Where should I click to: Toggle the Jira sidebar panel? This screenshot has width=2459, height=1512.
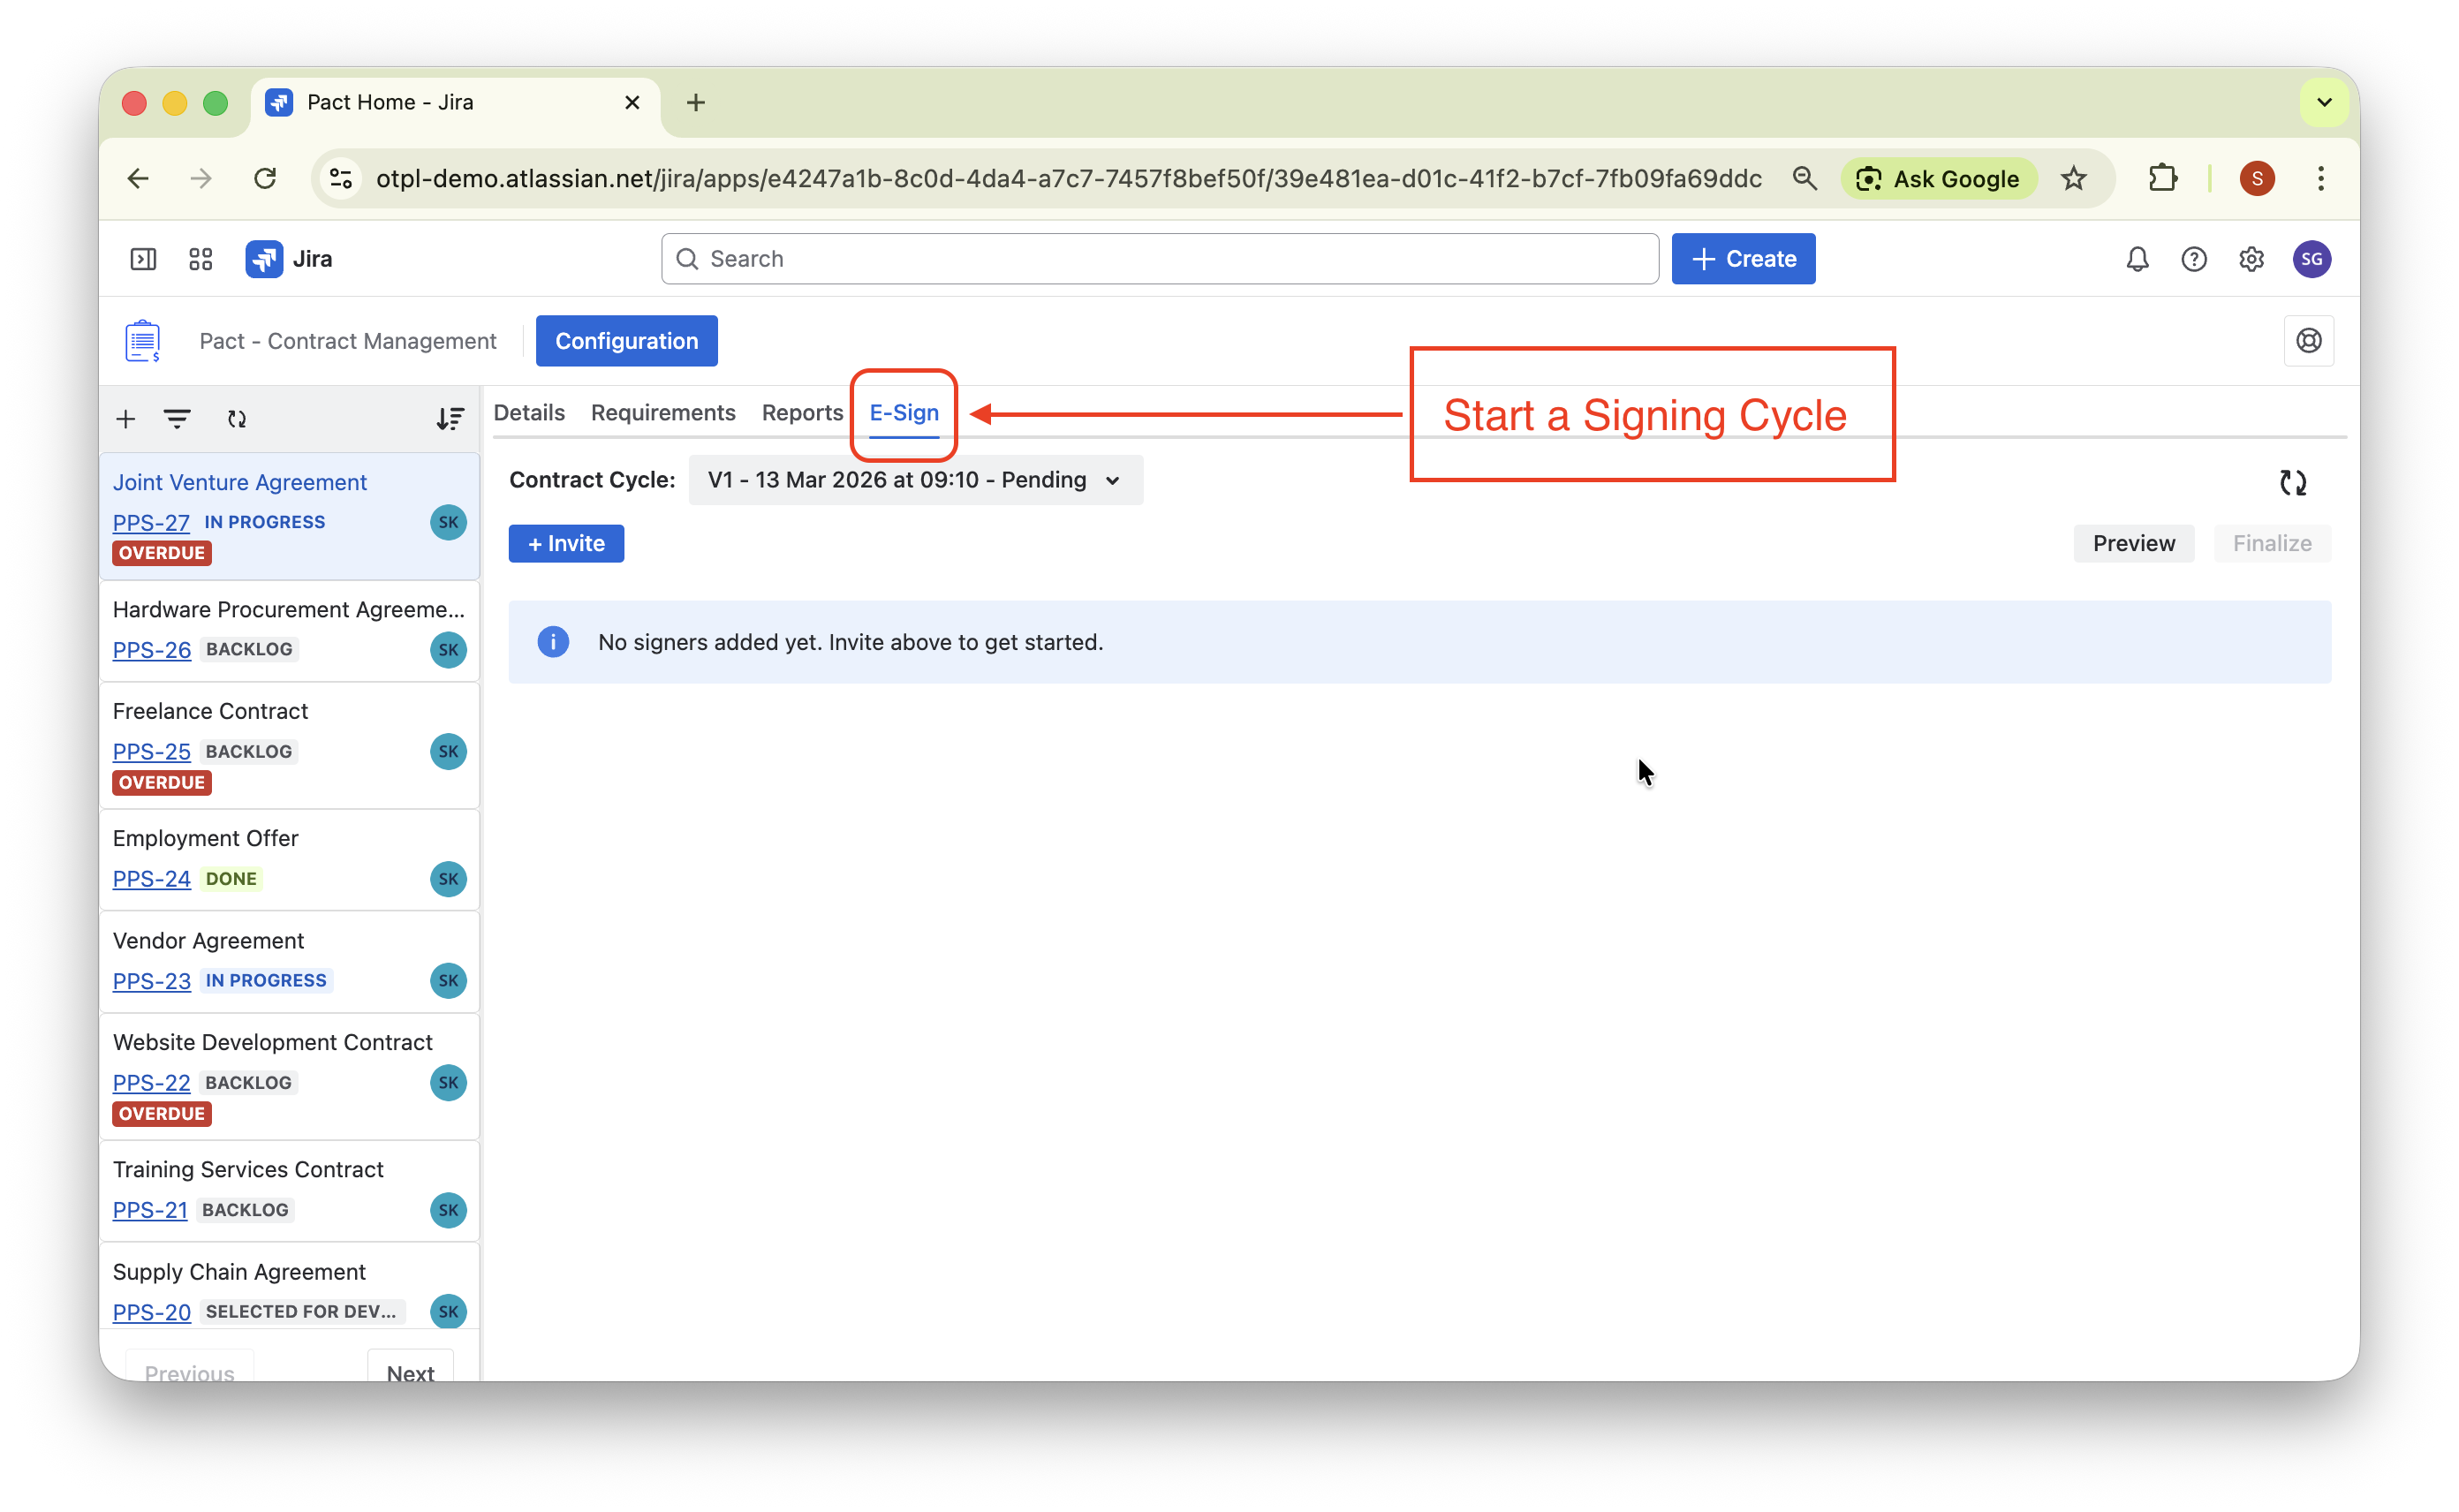point(143,259)
